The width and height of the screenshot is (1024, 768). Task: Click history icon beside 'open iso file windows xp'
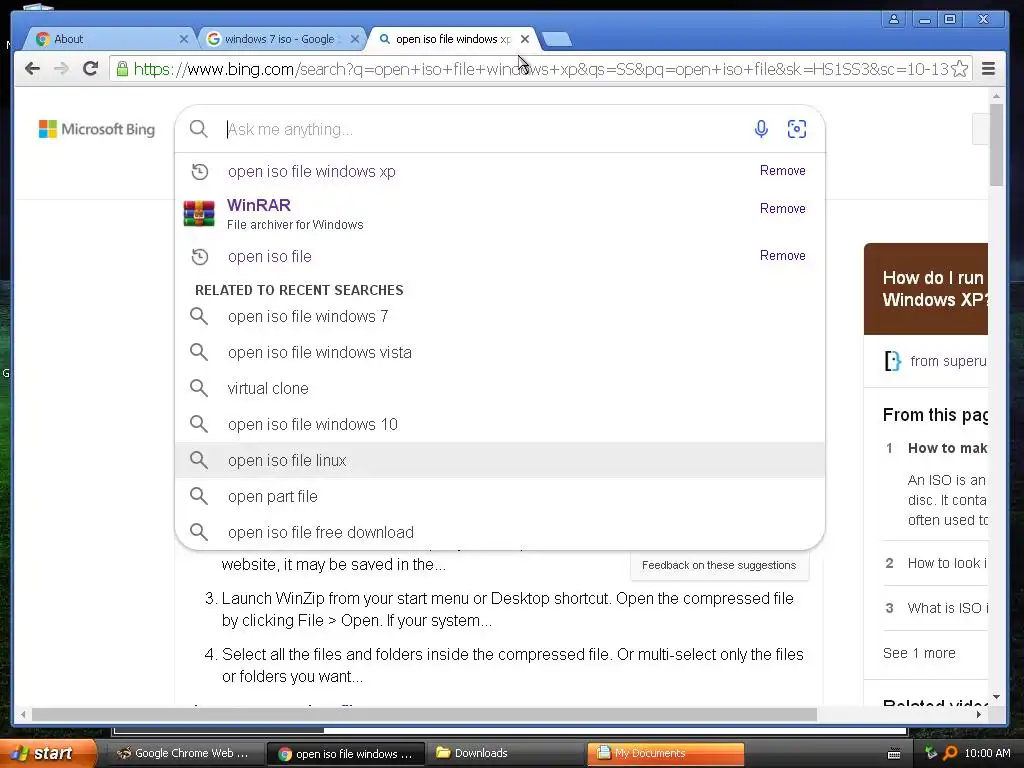[x=200, y=172]
